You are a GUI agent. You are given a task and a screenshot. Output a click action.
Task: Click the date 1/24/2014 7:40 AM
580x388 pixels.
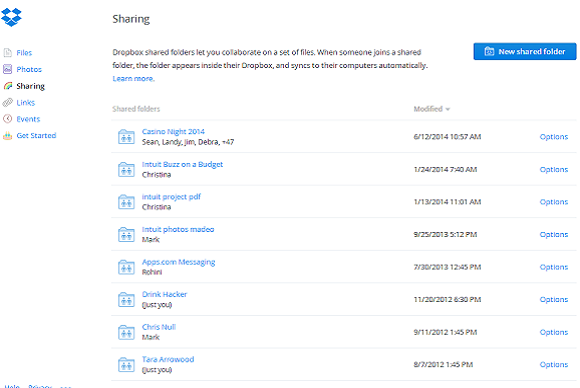pyautogui.click(x=445, y=169)
